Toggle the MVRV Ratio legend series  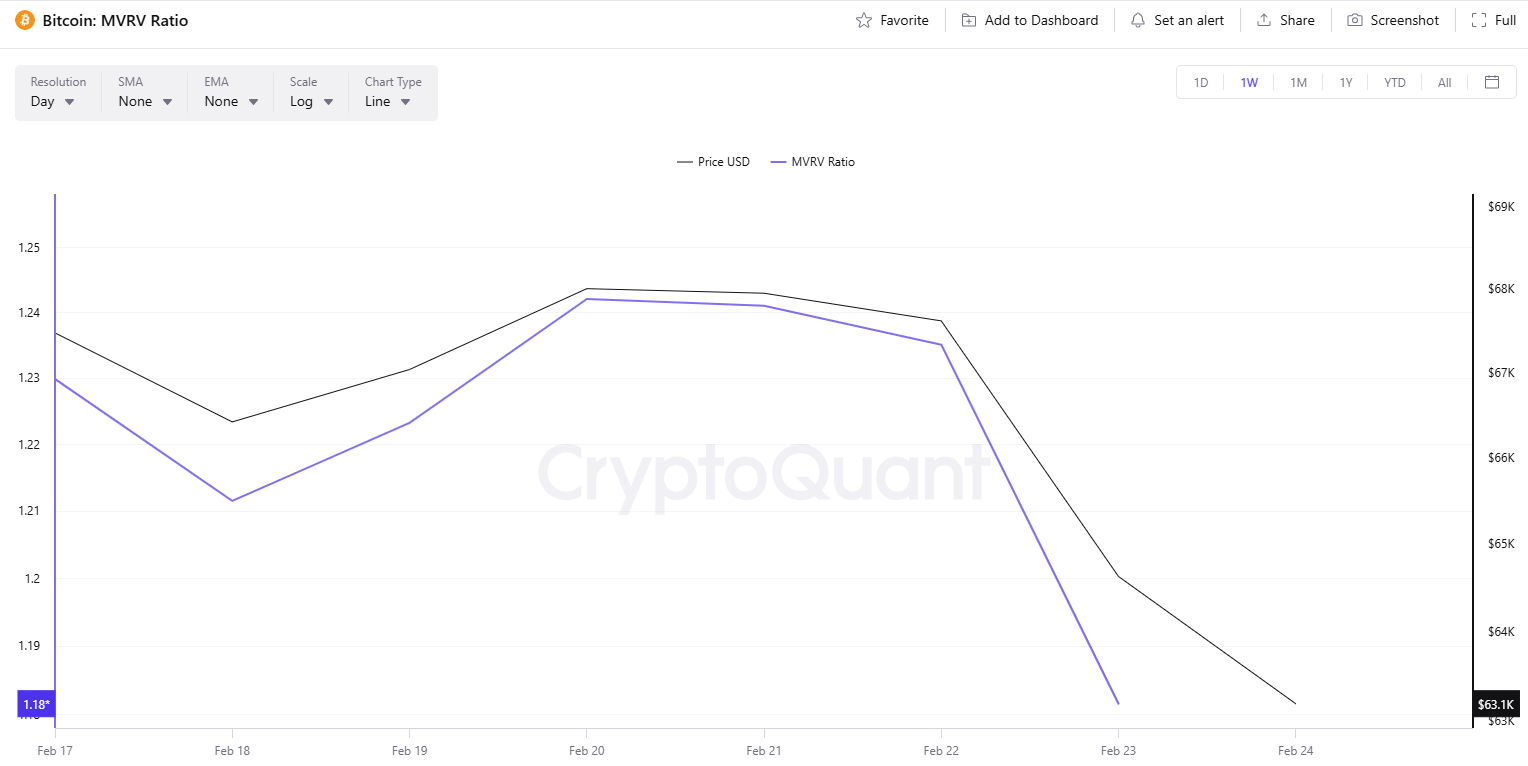[813, 161]
